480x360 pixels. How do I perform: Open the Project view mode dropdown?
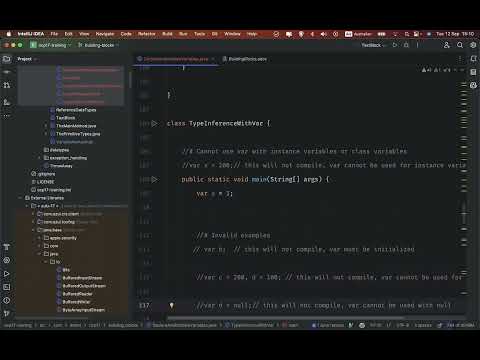pos(27,59)
